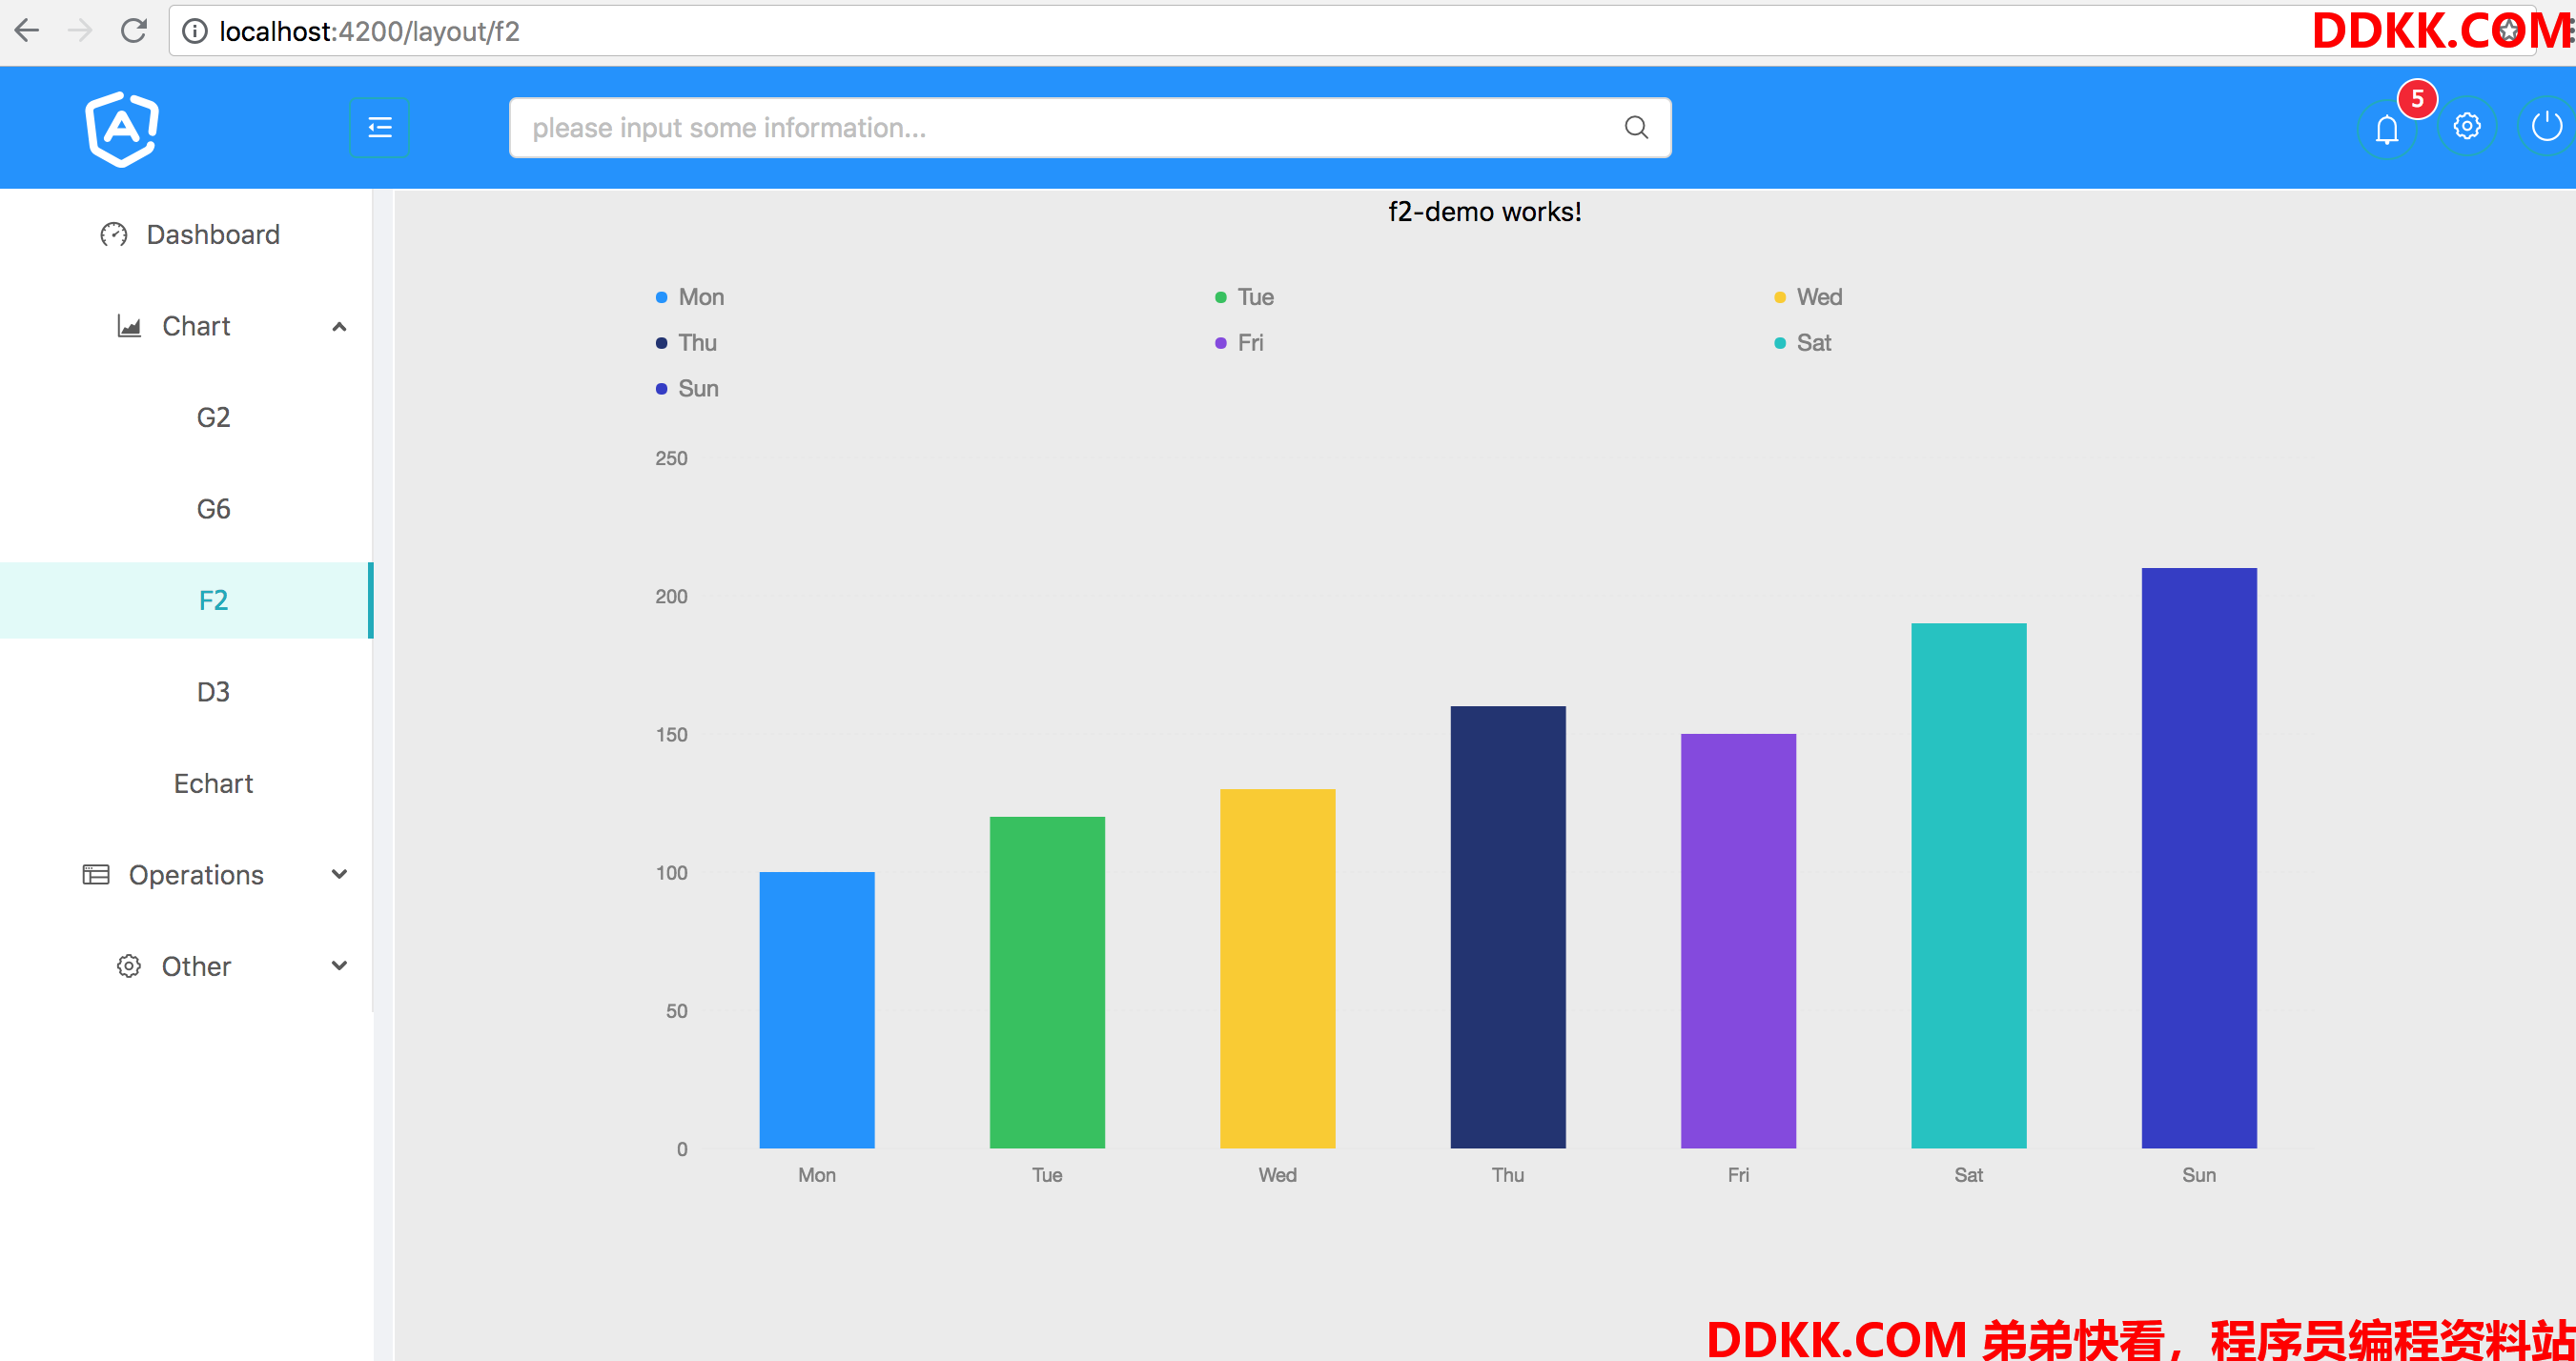Click the power logout icon
2576x1361 pixels.
pyautogui.click(x=2546, y=126)
